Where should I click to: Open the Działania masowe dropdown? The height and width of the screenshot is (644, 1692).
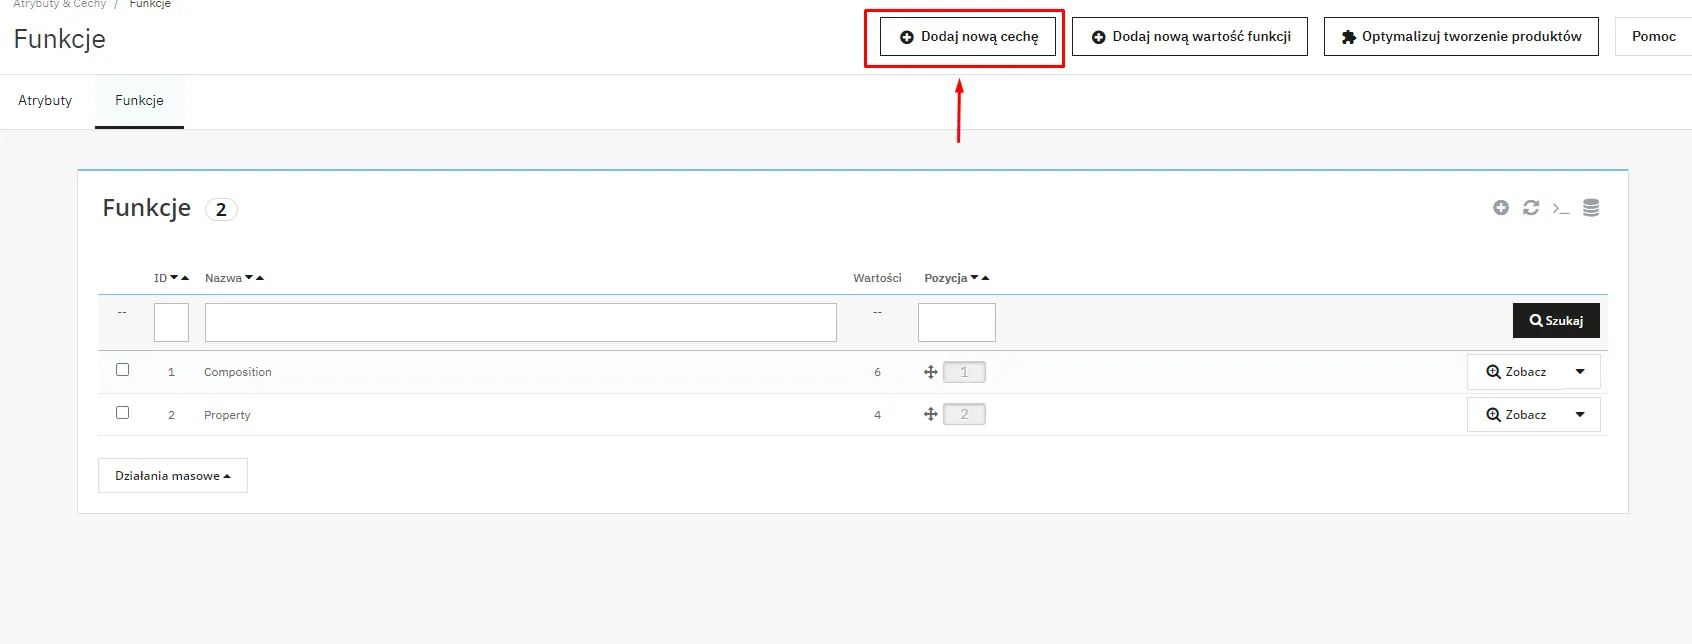tap(172, 476)
